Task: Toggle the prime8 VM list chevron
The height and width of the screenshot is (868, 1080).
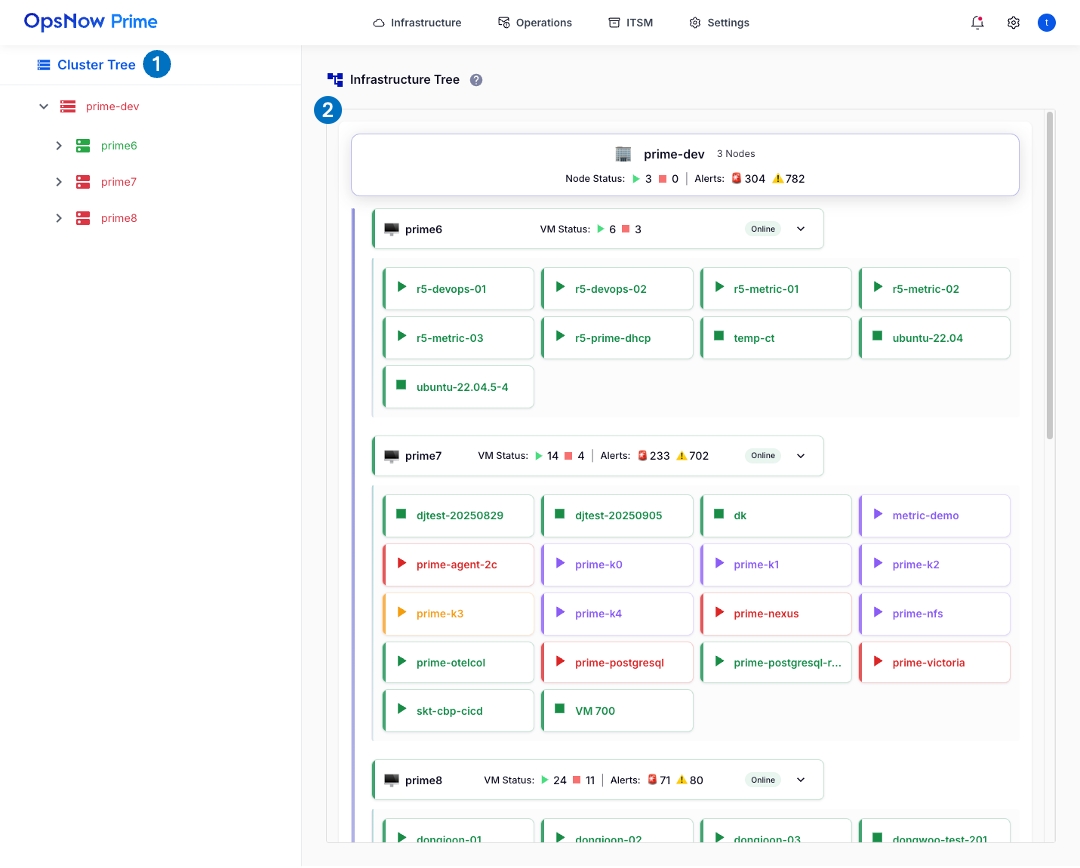Action: (x=800, y=780)
